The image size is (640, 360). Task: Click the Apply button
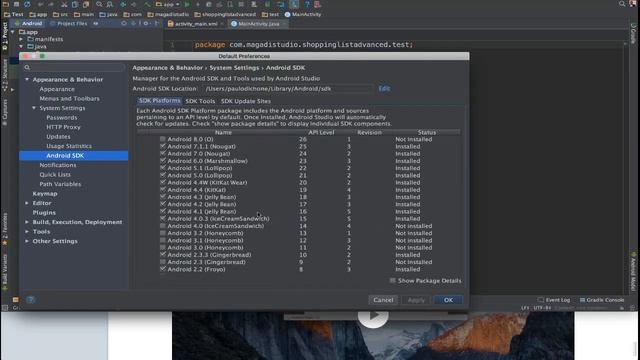416,300
